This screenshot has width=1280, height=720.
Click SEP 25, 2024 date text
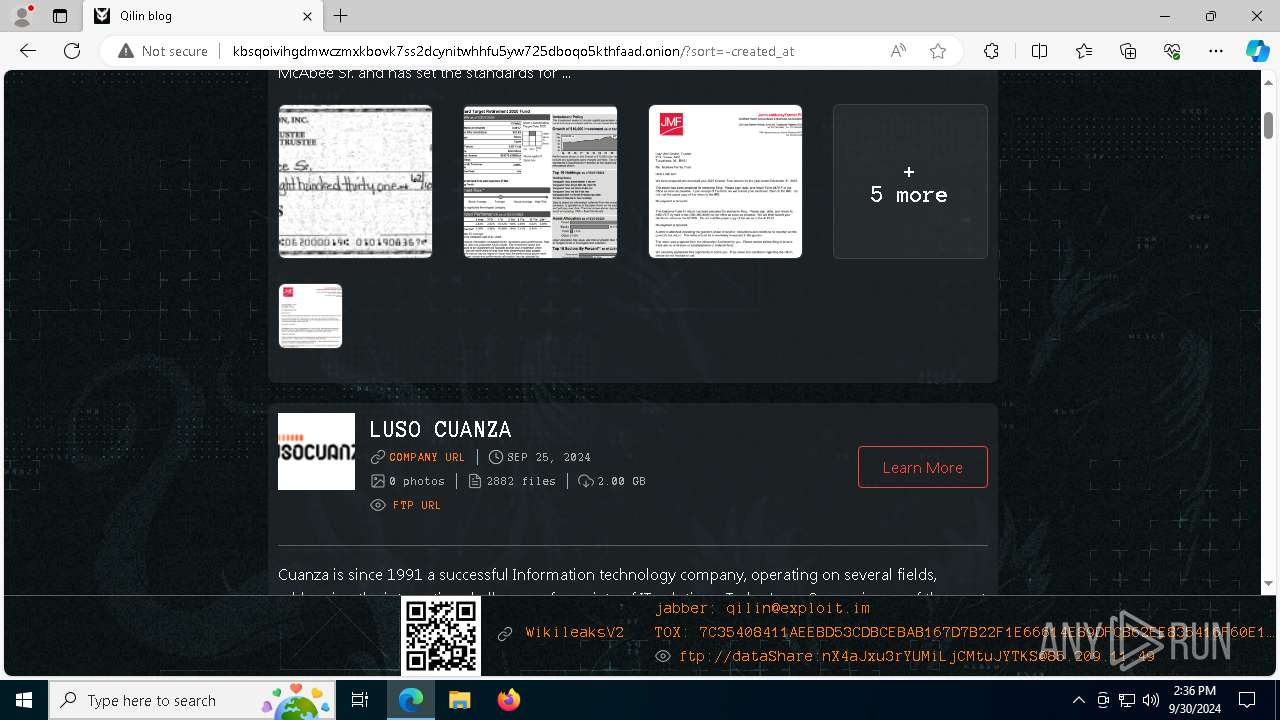pyautogui.click(x=549, y=457)
